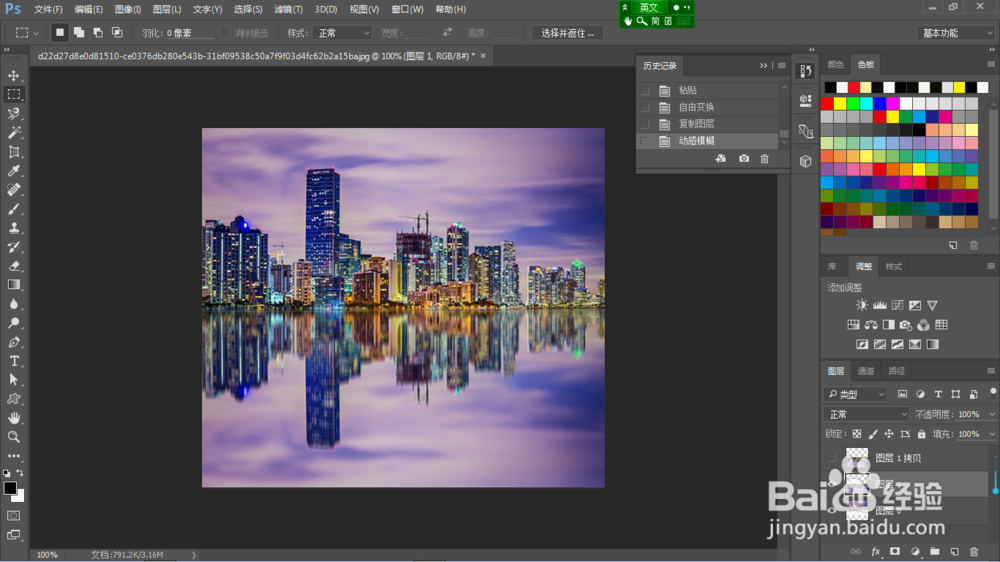This screenshot has width=1000, height=562.
Task: Select the Crop tool
Action: (13, 152)
